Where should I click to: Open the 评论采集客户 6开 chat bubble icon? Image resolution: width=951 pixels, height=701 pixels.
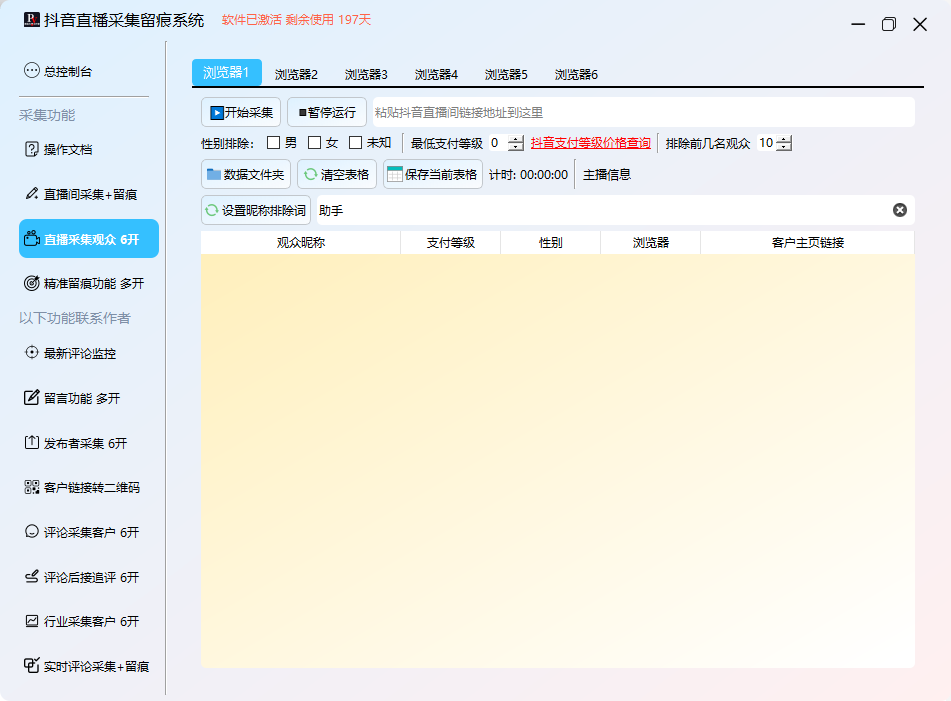(x=32, y=532)
